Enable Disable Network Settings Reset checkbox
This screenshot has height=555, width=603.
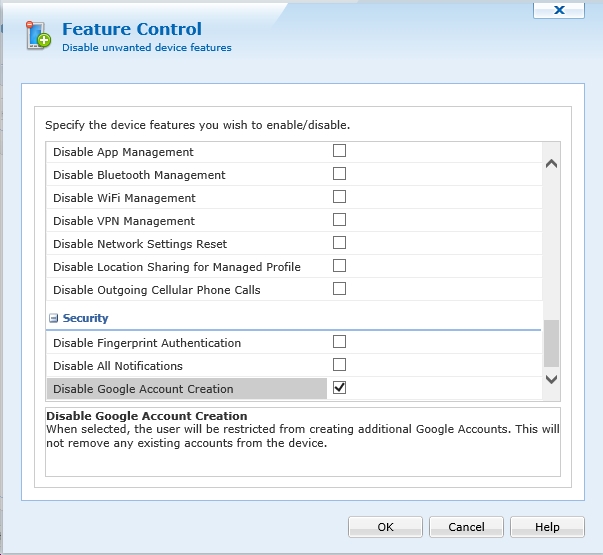click(x=339, y=243)
